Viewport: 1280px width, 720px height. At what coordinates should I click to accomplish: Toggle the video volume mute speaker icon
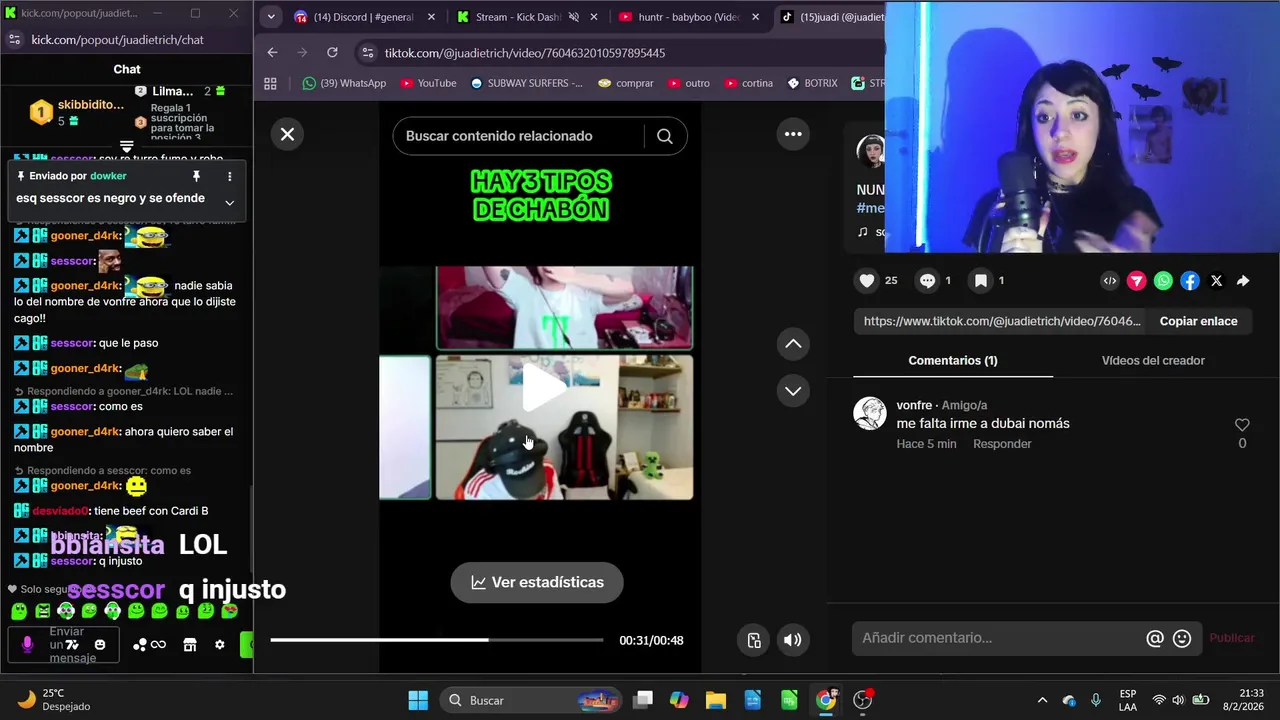[792, 640]
